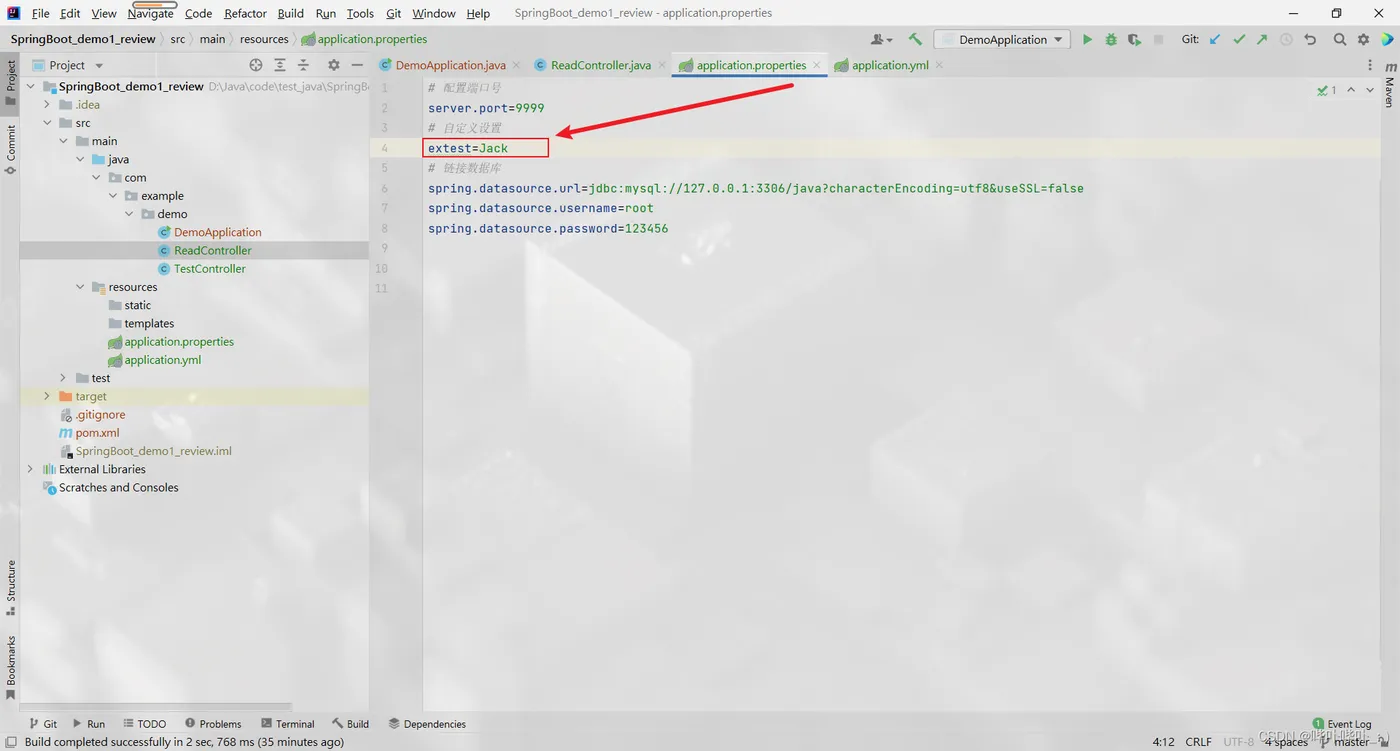Run DemoApplication with the green play icon
The image size is (1400, 751).
[1087, 39]
